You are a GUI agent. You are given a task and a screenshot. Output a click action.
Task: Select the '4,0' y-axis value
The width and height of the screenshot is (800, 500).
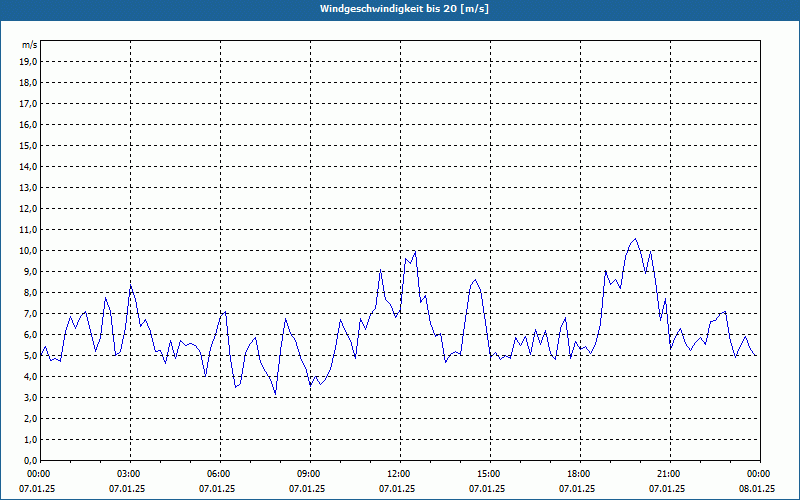tap(31, 377)
